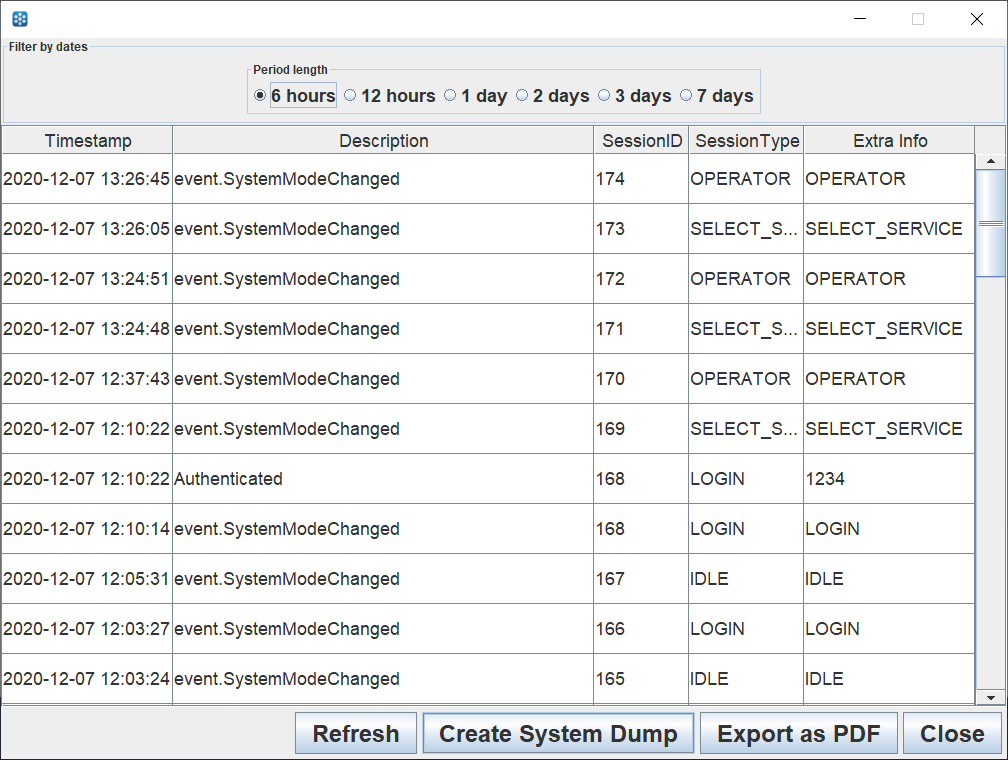The width and height of the screenshot is (1008, 760).
Task: Click the Description column header
Action: pyautogui.click(x=384, y=141)
